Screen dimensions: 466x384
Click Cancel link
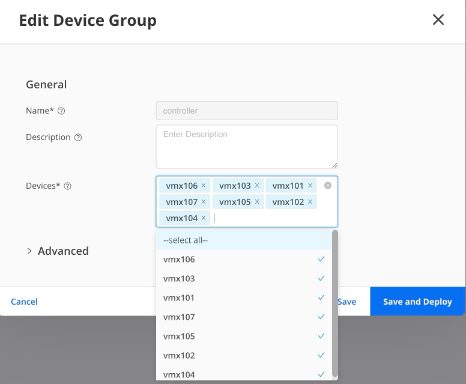click(24, 302)
